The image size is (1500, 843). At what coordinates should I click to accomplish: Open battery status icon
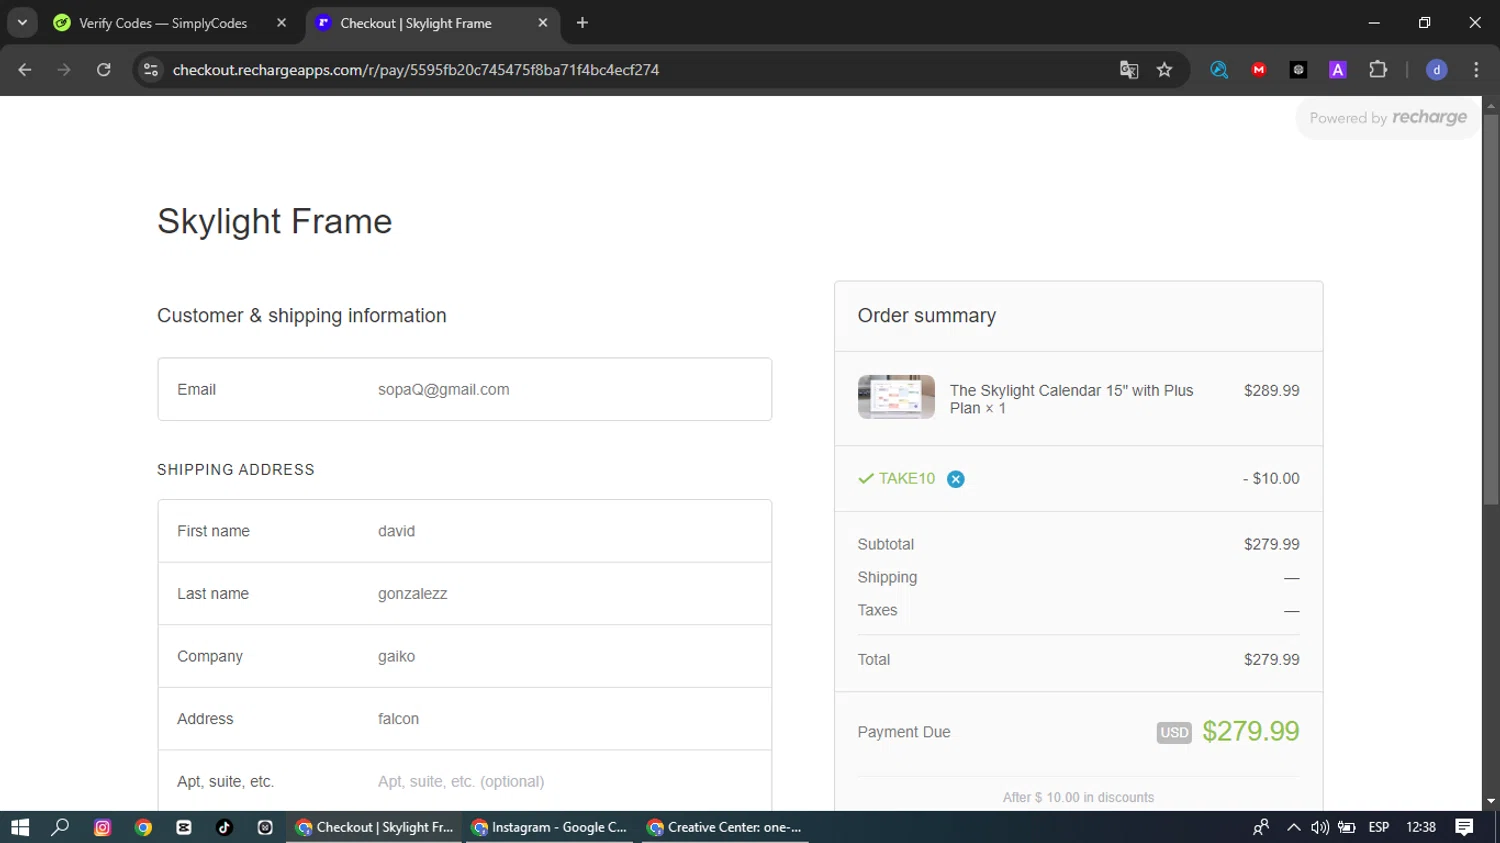pos(1347,827)
